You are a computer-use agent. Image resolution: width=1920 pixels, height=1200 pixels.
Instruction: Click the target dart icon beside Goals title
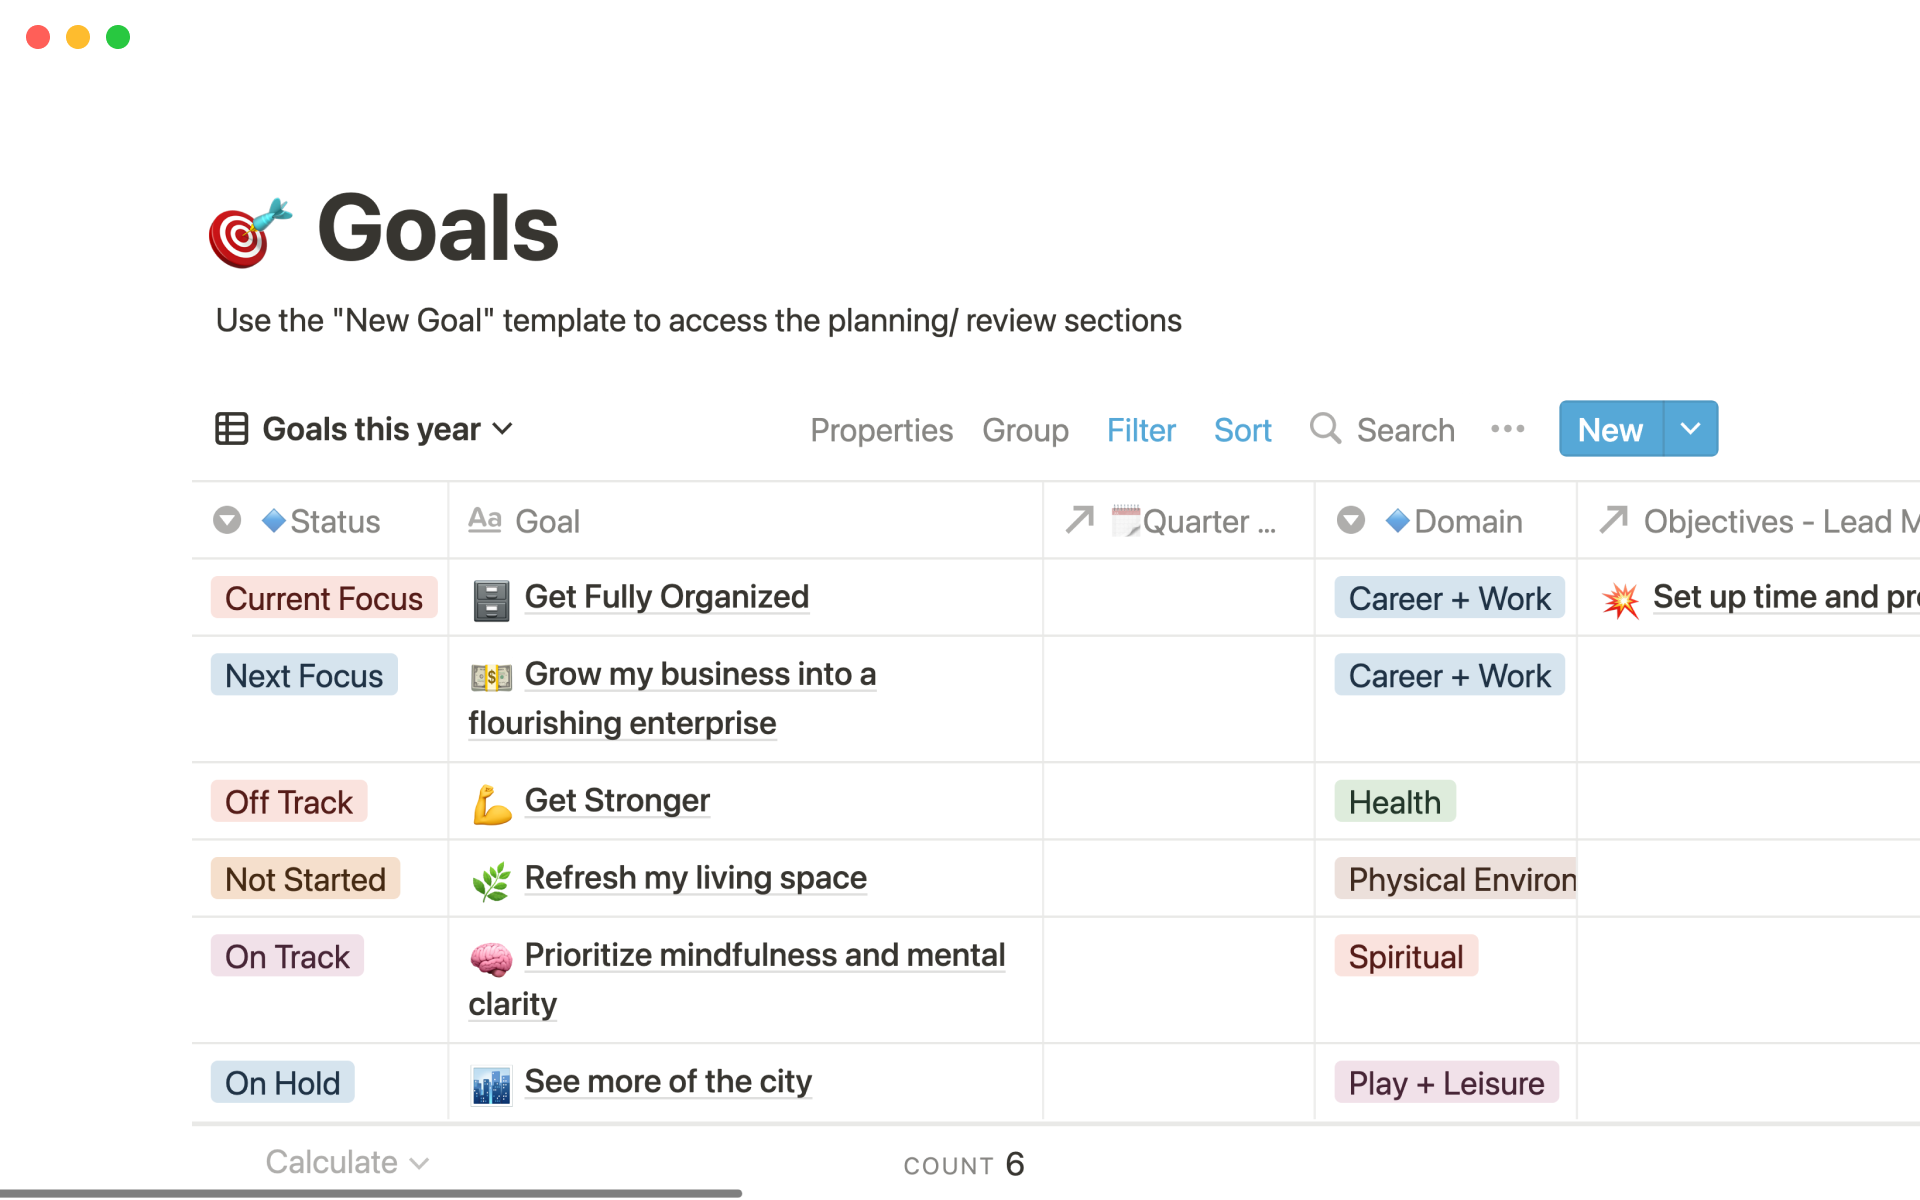249,231
